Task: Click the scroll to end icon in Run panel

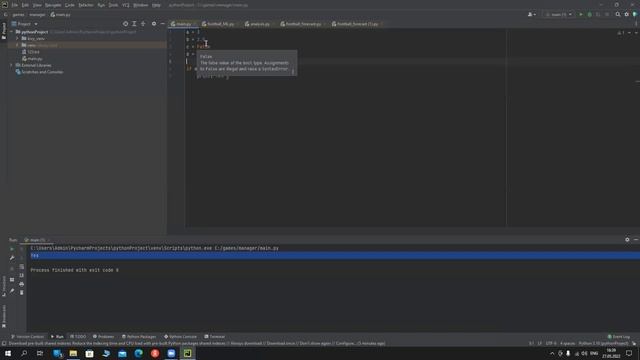Action: click(x=22, y=276)
